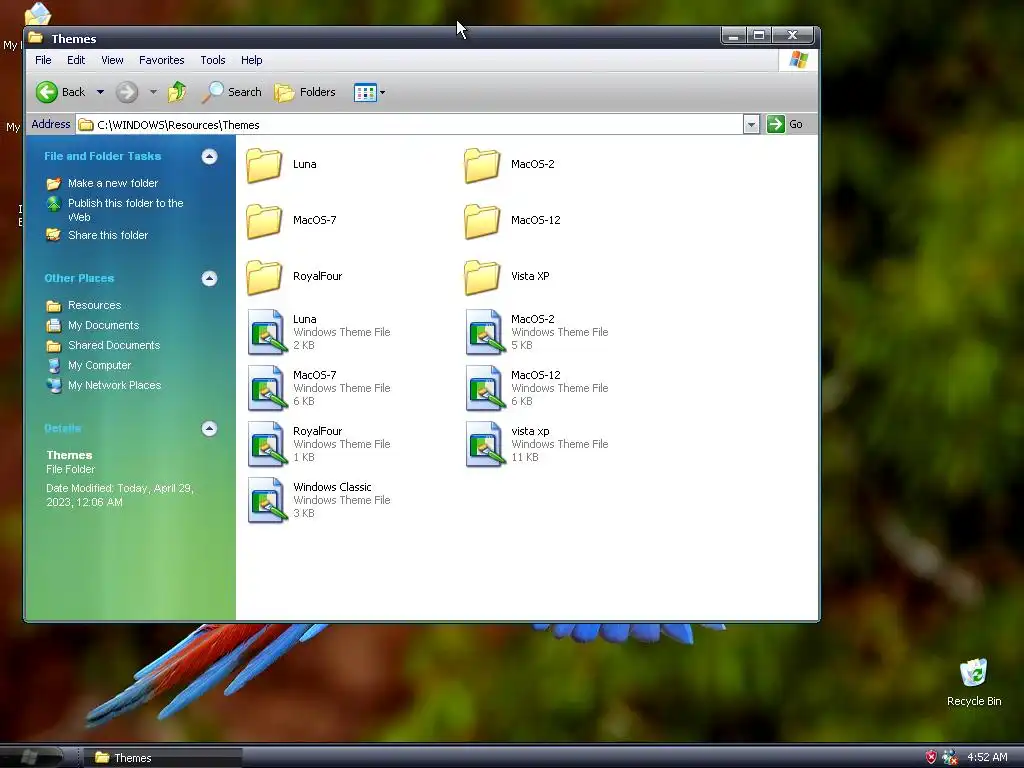Open My Network Places link
Viewport: 1024px width, 768px height.
point(104,385)
